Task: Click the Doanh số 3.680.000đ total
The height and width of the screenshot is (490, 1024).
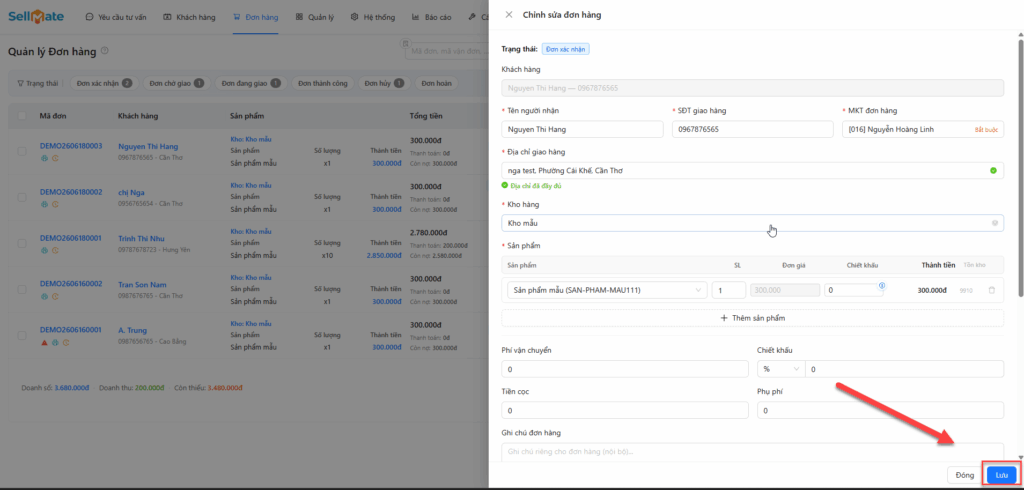Action: pos(55,387)
